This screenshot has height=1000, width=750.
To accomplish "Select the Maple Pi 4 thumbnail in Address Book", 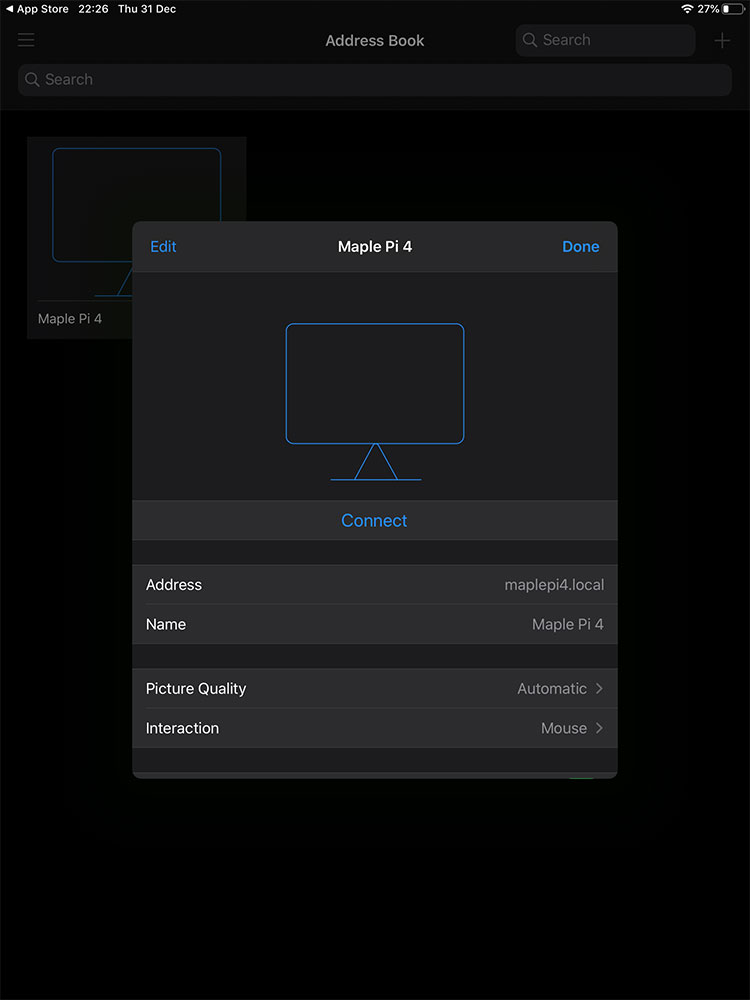I will [x=80, y=230].
